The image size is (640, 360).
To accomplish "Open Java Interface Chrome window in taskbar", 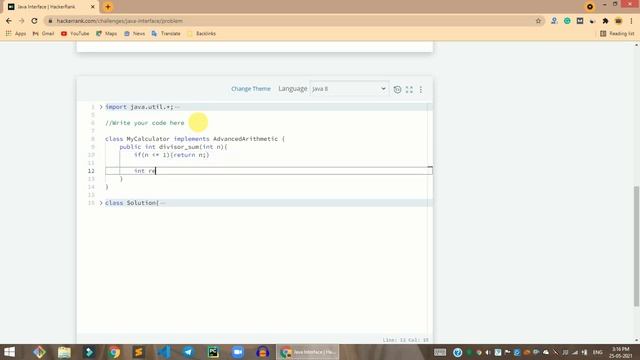I will 308,352.
